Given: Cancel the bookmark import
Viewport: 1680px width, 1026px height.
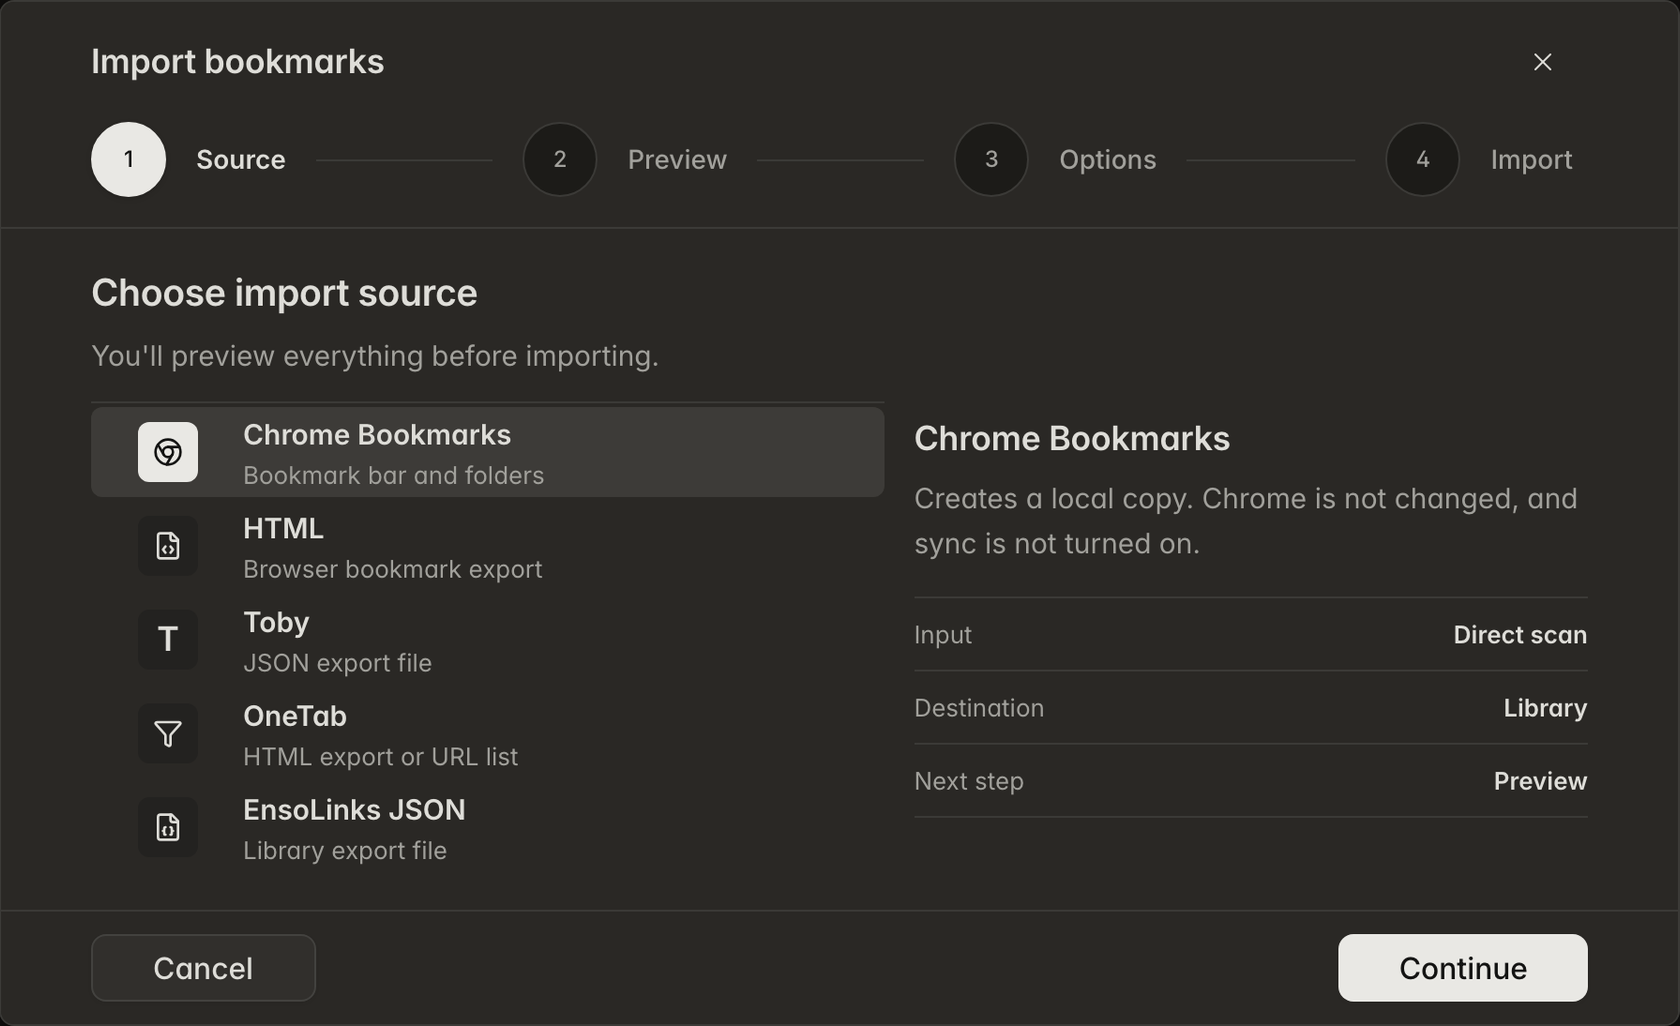Looking at the screenshot, I should click(x=204, y=968).
